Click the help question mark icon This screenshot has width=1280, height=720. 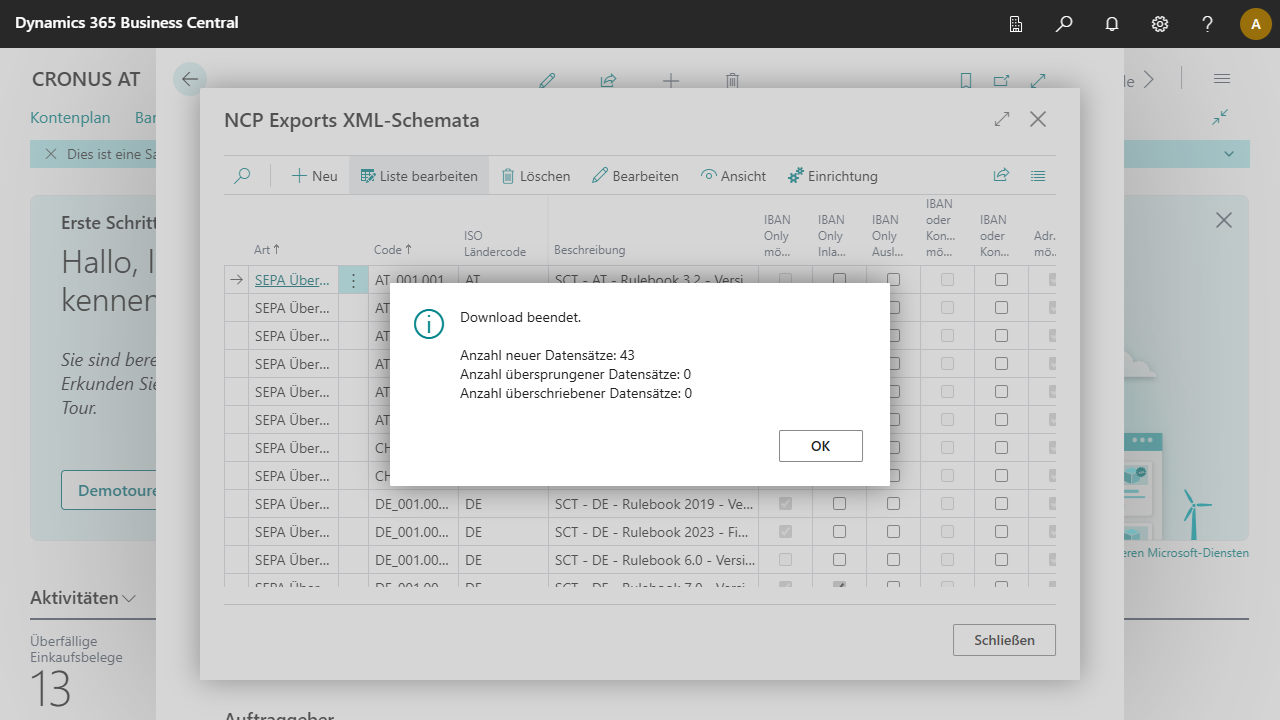(x=1208, y=24)
